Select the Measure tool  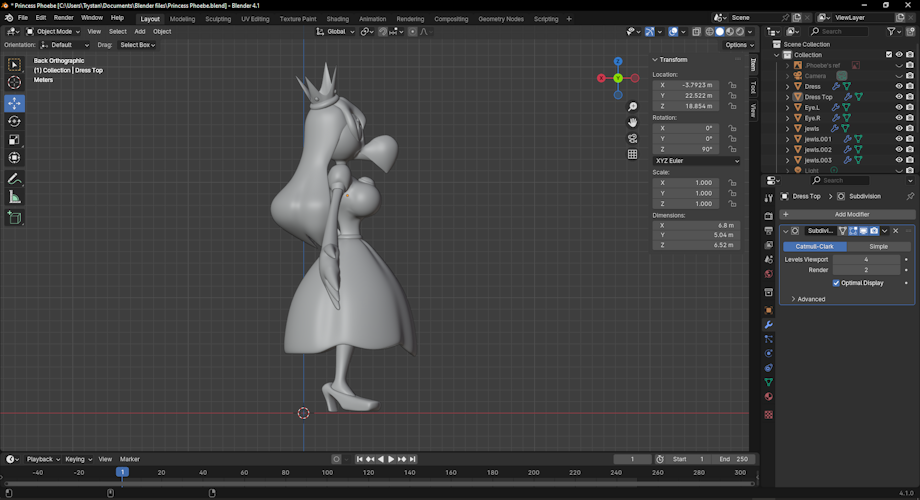[x=15, y=197]
